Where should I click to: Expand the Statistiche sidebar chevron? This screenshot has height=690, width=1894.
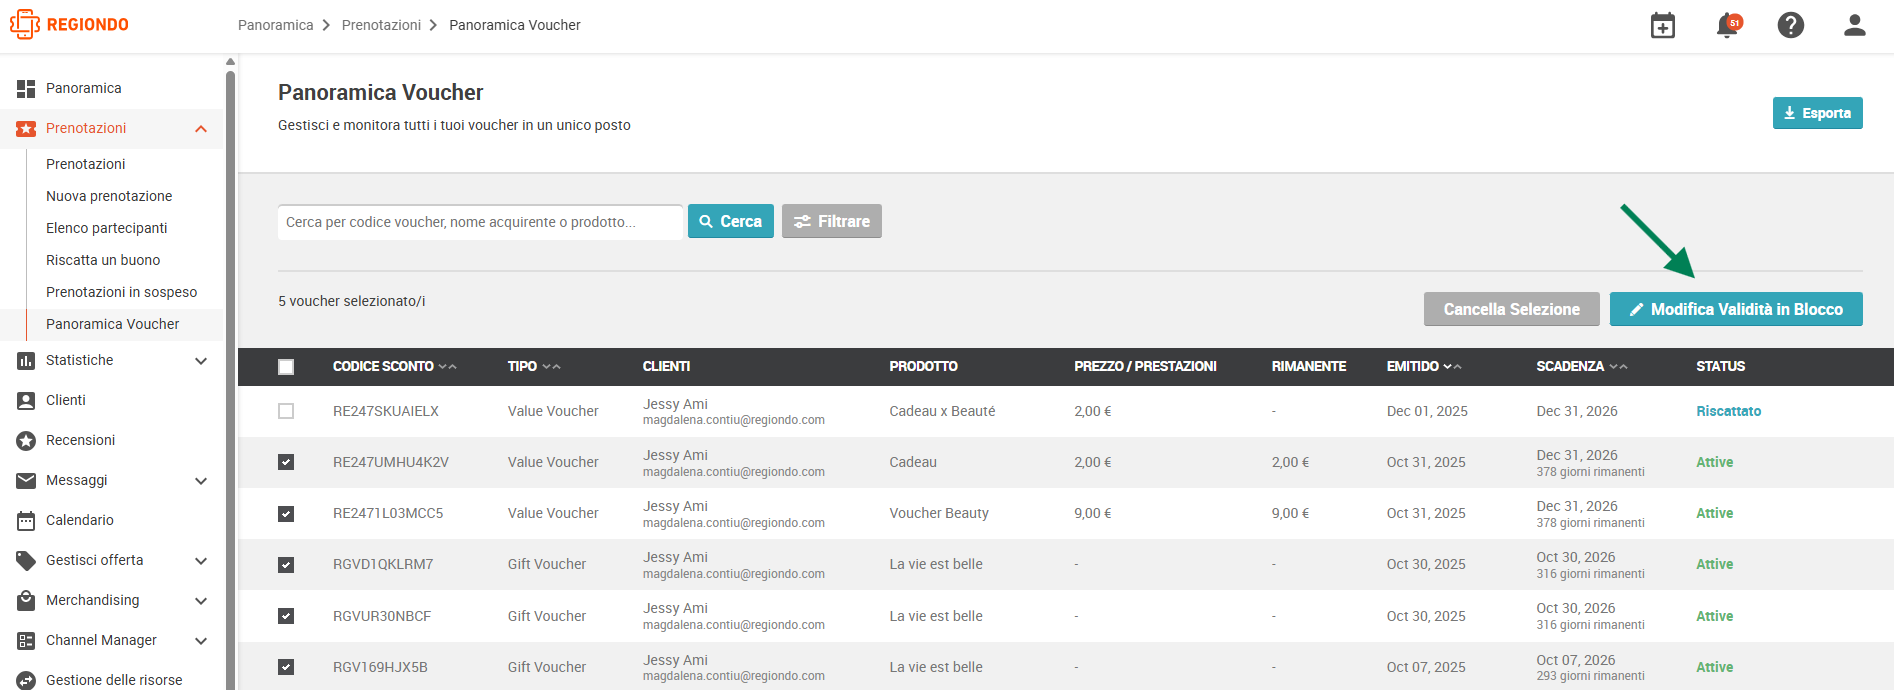pyautogui.click(x=201, y=361)
